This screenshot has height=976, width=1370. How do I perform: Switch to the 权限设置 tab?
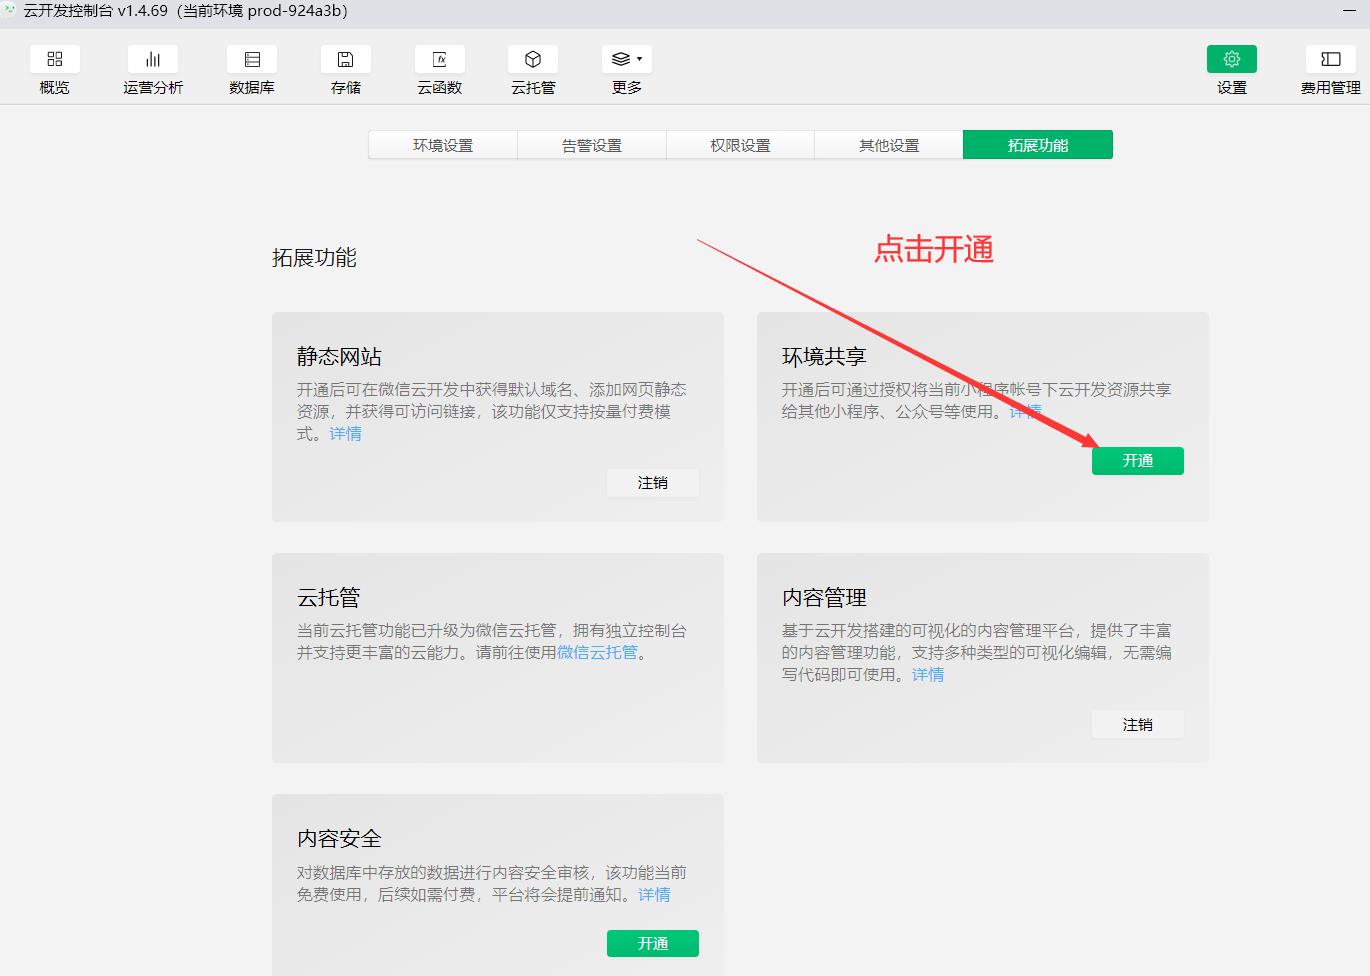coord(740,145)
